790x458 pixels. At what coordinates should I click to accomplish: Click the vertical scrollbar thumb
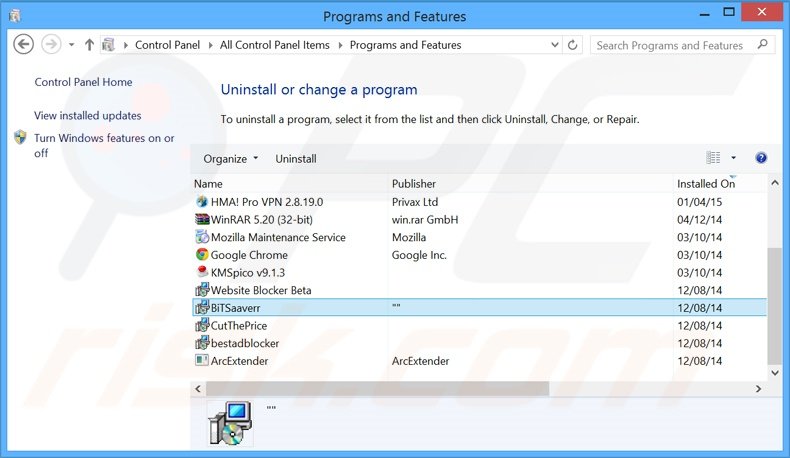774,305
